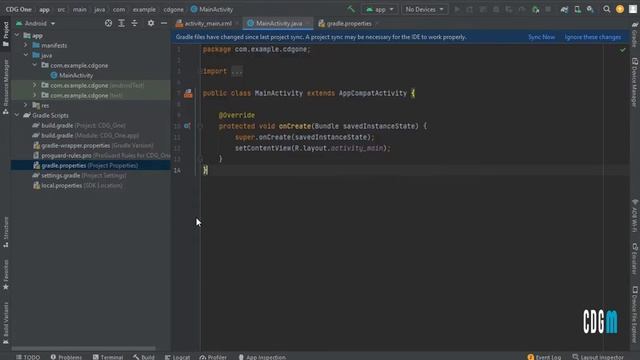The image size is (640, 360).
Task: Fold the onCreate method body
Action: point(200,126)
